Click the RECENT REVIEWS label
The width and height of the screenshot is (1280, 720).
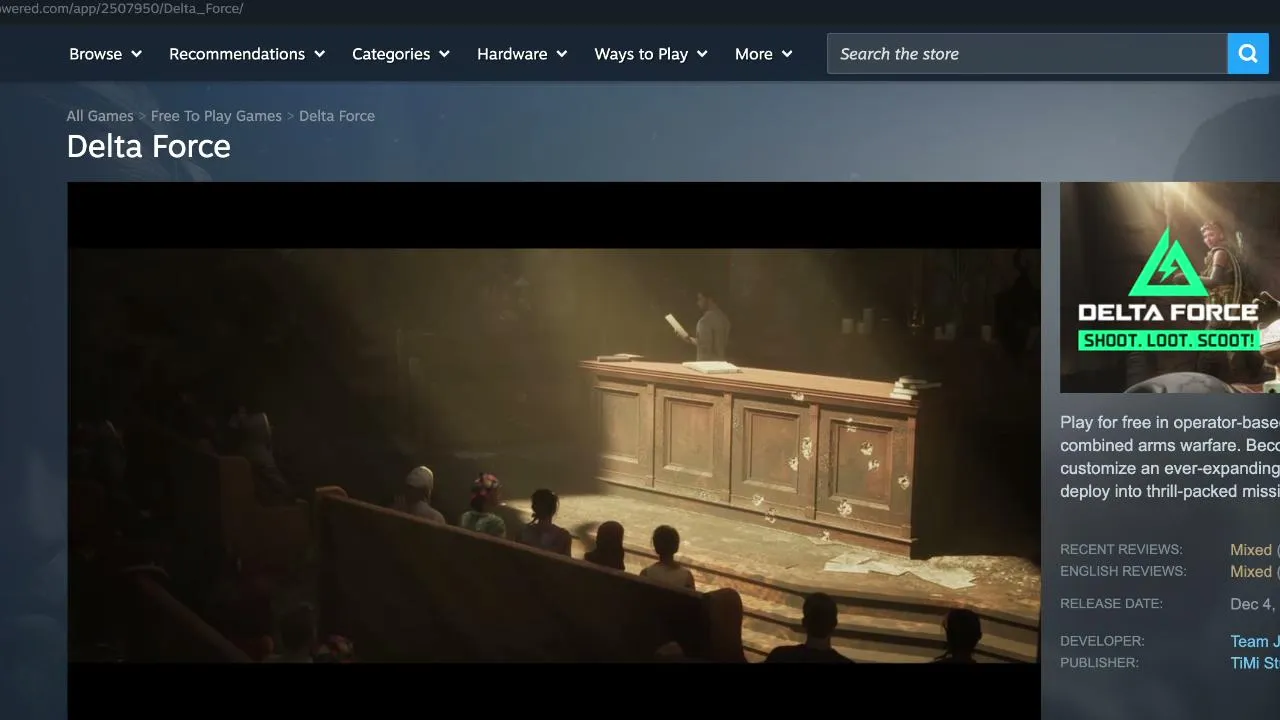tap(1121, 550)
